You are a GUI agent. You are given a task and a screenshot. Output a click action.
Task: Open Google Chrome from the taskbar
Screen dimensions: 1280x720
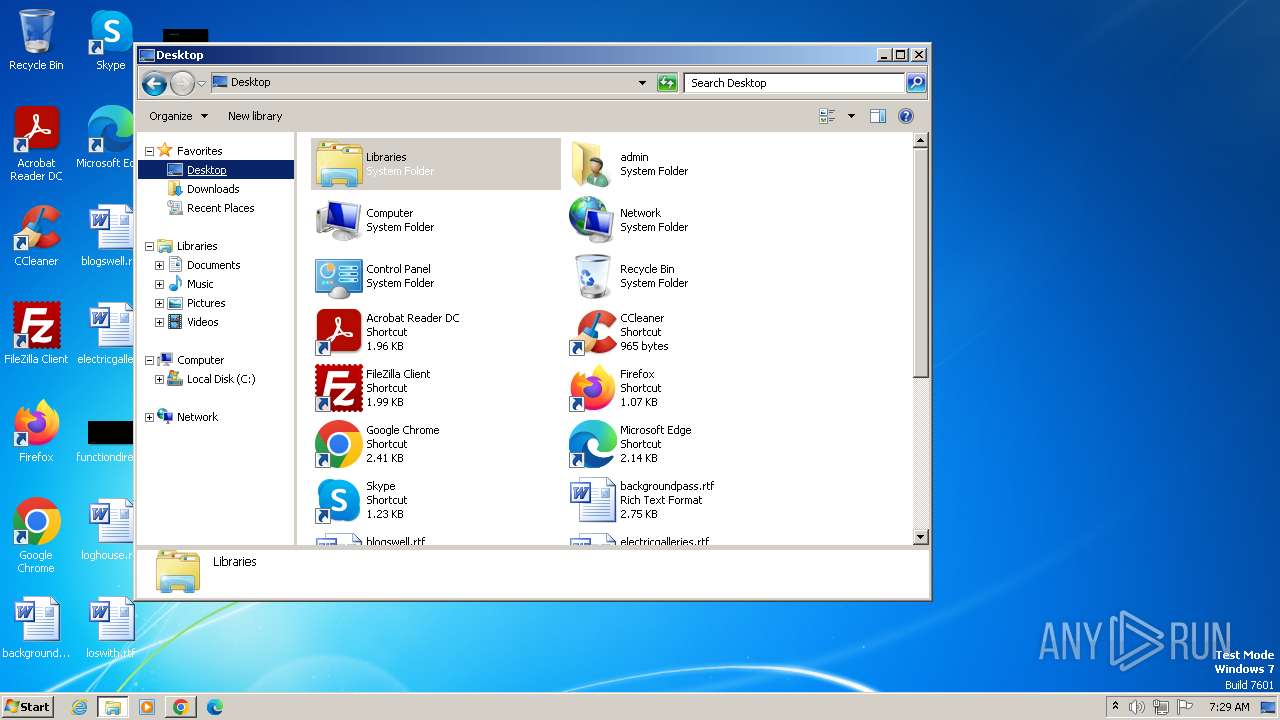[181, 707]
